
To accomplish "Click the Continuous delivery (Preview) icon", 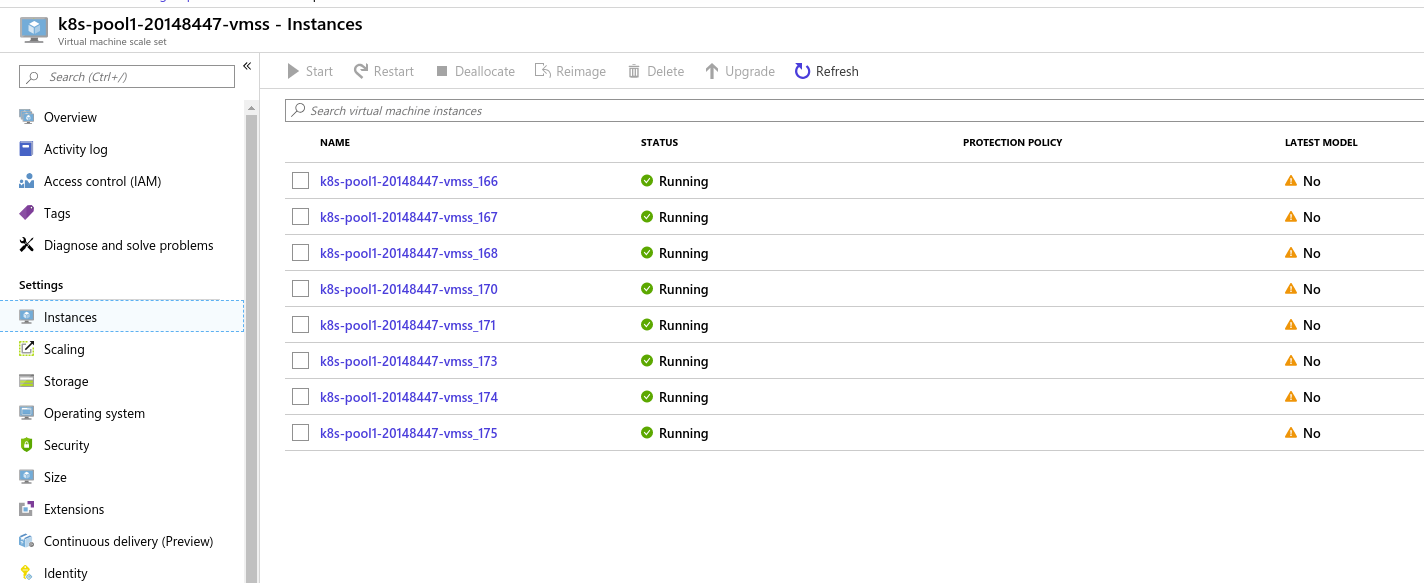I will click(x=27, y=541).
